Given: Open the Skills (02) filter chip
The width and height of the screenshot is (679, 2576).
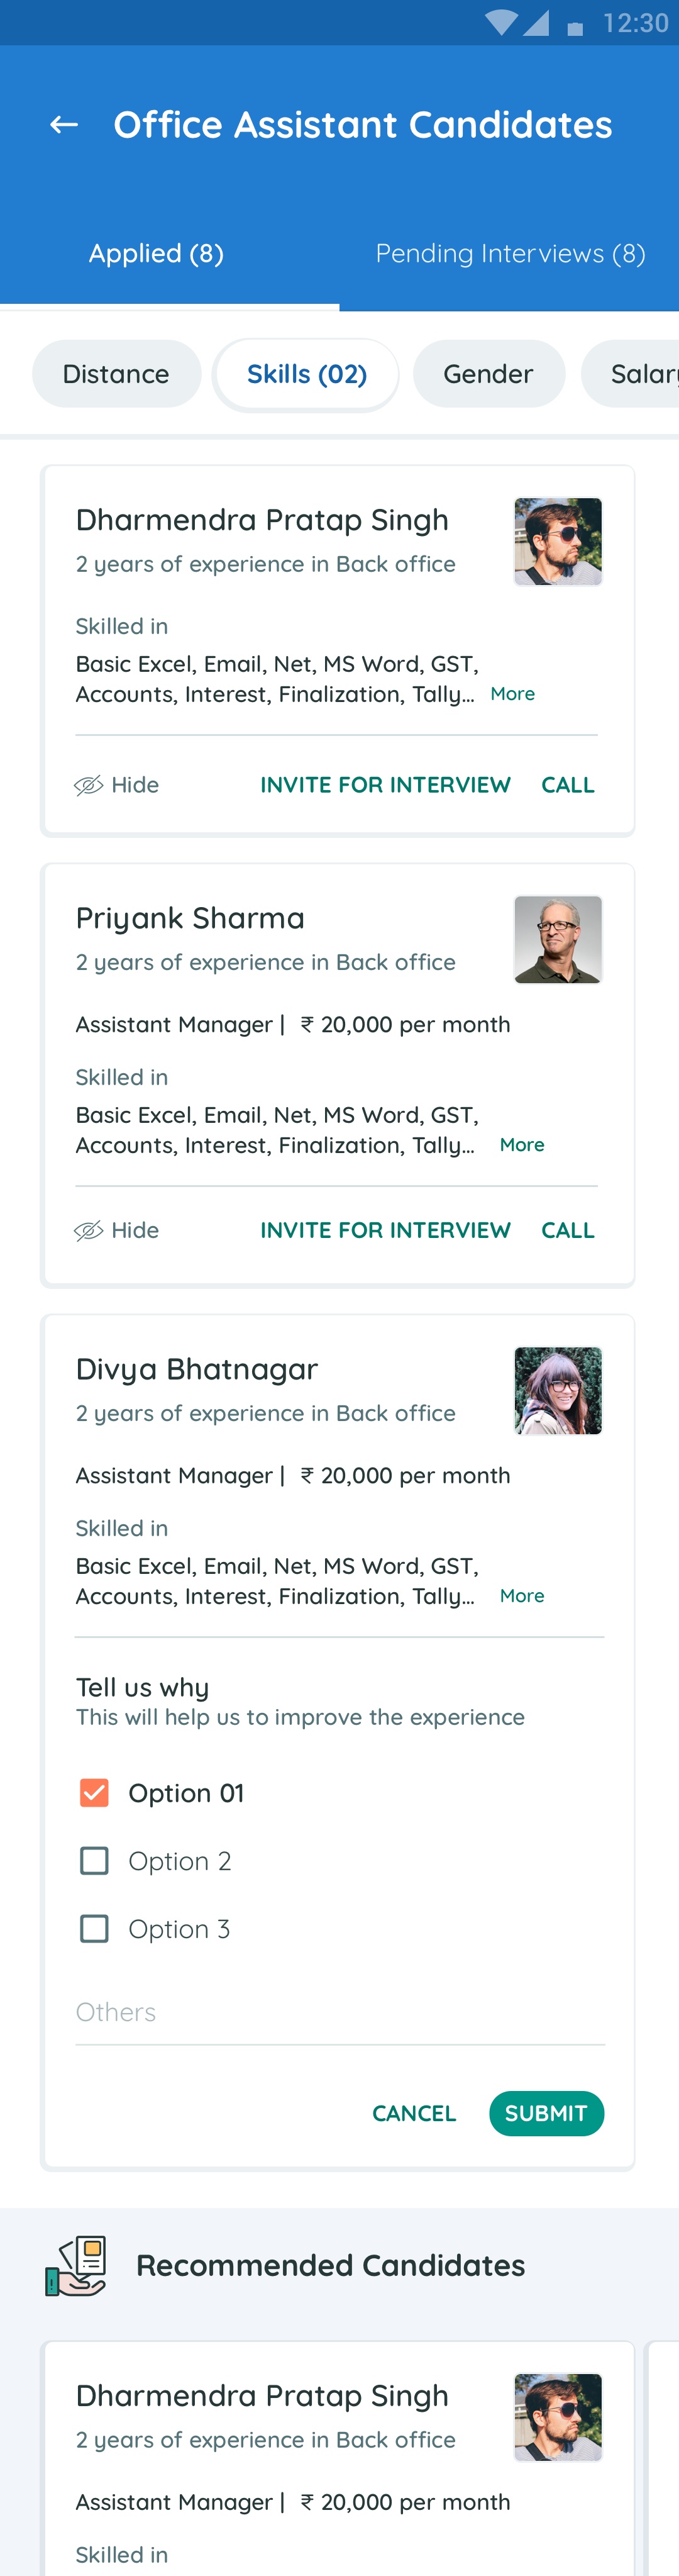Looking at the screenshot, I should (x=306, y=374).
